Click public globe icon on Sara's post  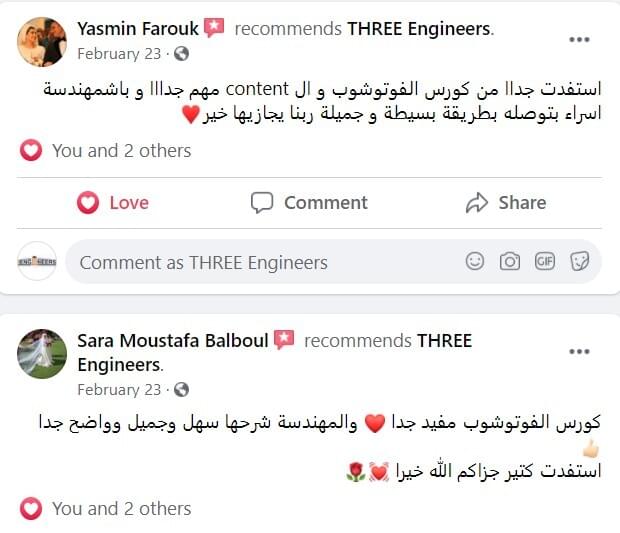[181, 390]
